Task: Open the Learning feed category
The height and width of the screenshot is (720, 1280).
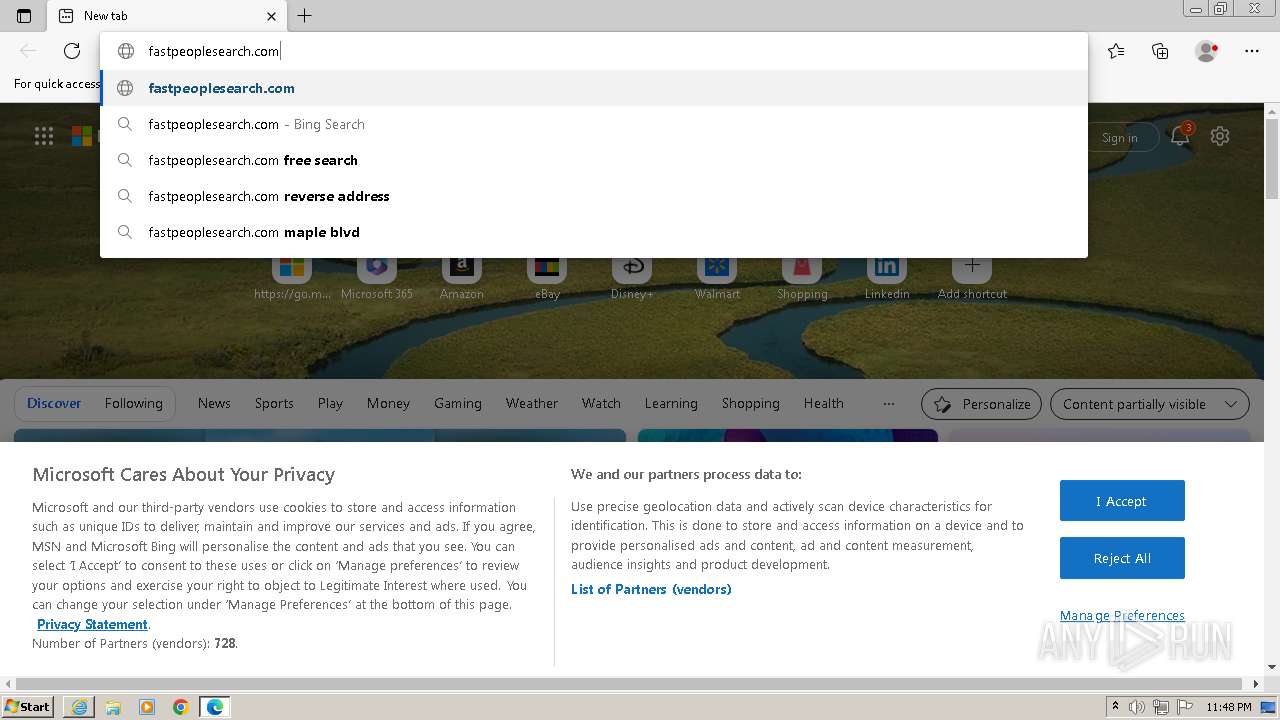Action: coord(671,403)
